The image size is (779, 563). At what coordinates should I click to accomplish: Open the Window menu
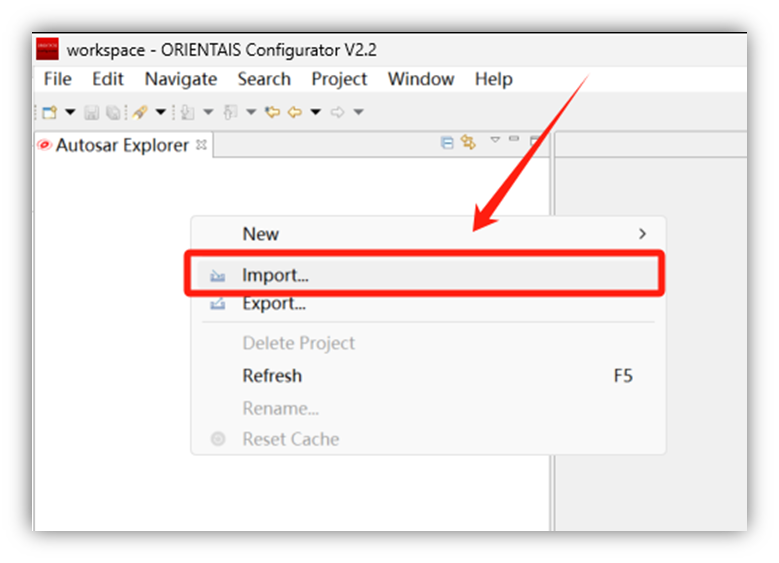tap(421, 79)
